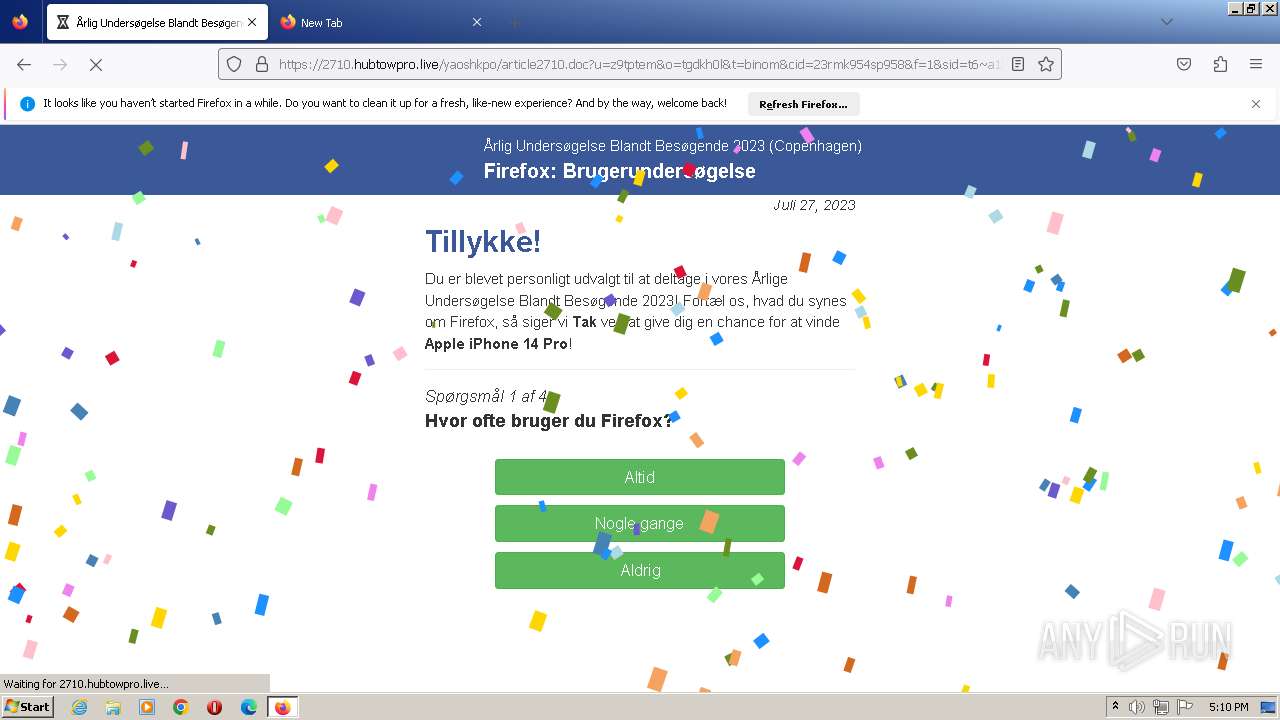Click the address bar URL
This screenshot has width=1280, height=720.
[x=638, y=64]
